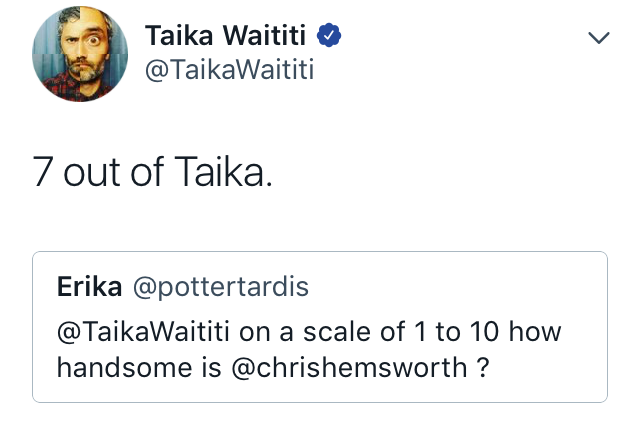Click the number 7 in the tweet
Screen dimensions: 617x431
click(x=43, y=172)
